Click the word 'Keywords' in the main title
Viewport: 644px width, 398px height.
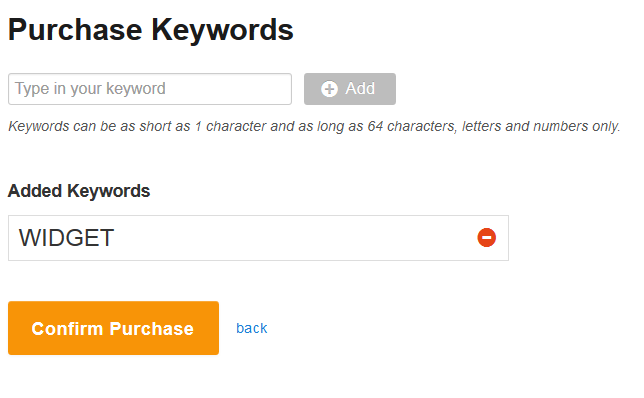coord(222,30)
